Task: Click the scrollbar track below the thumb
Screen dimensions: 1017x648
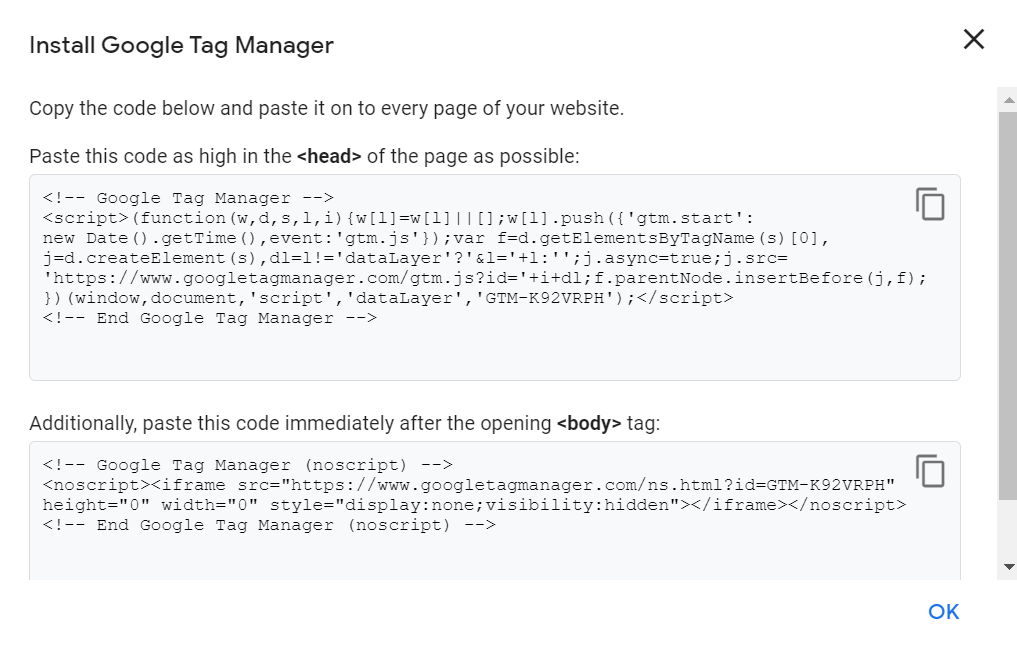Action: (x=1008, y=528)
